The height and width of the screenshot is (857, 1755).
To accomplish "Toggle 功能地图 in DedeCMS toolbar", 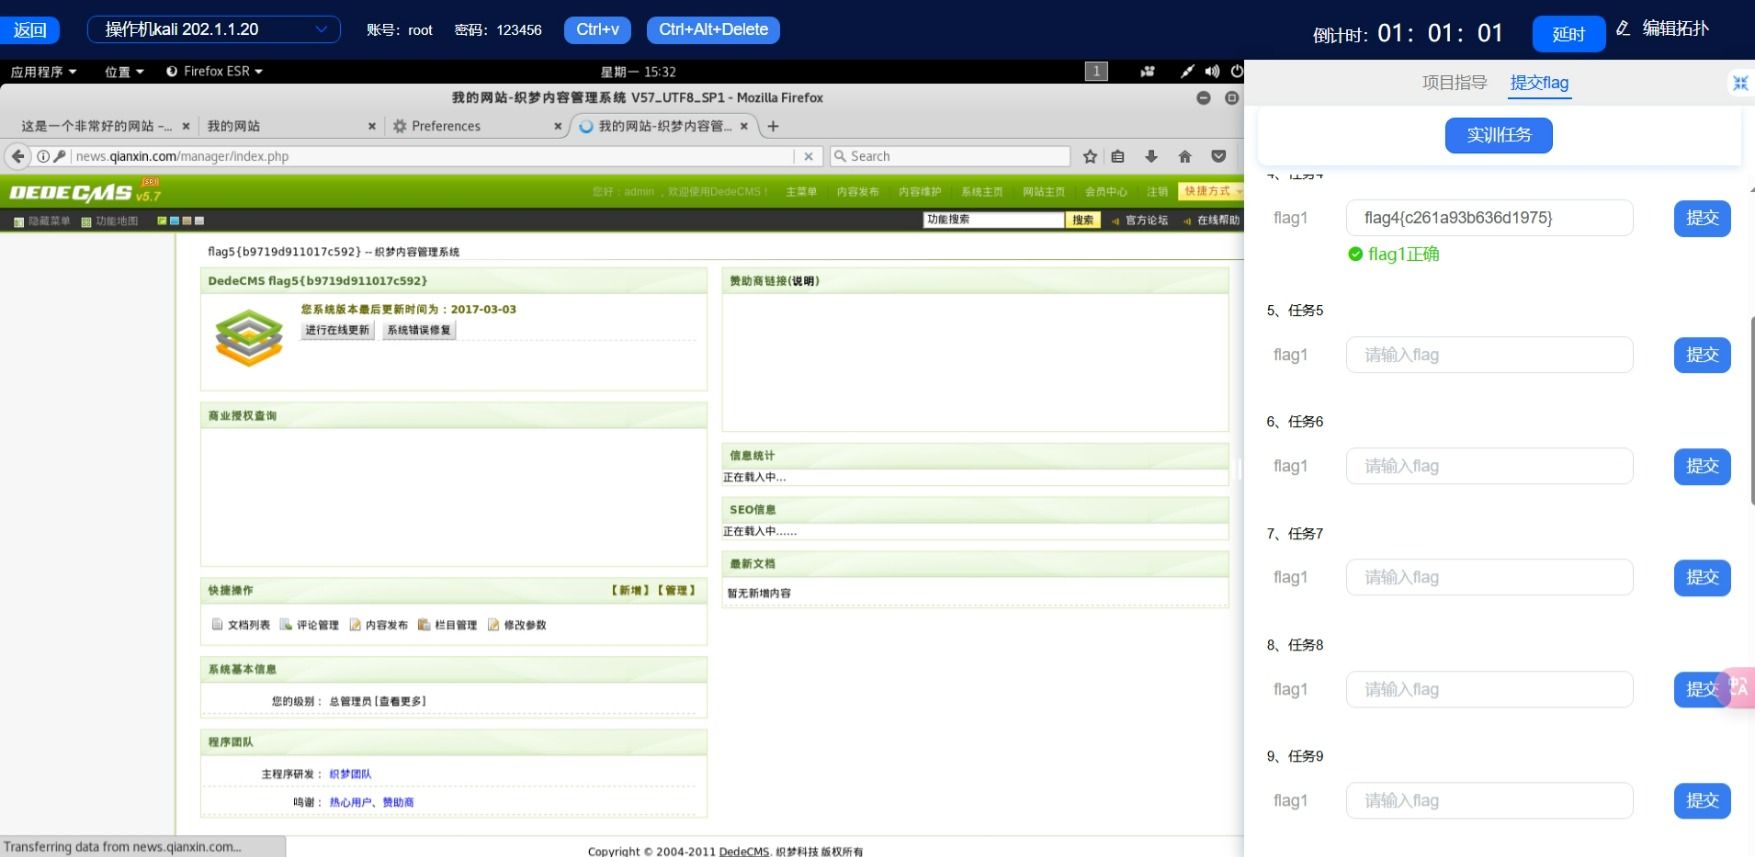I will pyautogui.click(x=110, y=221).
